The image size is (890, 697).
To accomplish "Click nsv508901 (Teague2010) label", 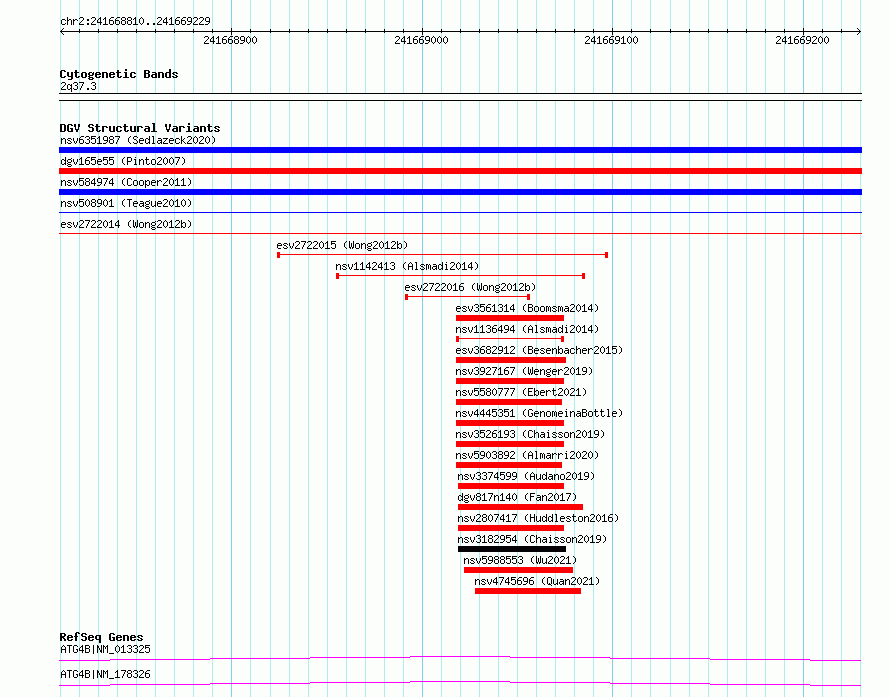I will coord(126,203).
